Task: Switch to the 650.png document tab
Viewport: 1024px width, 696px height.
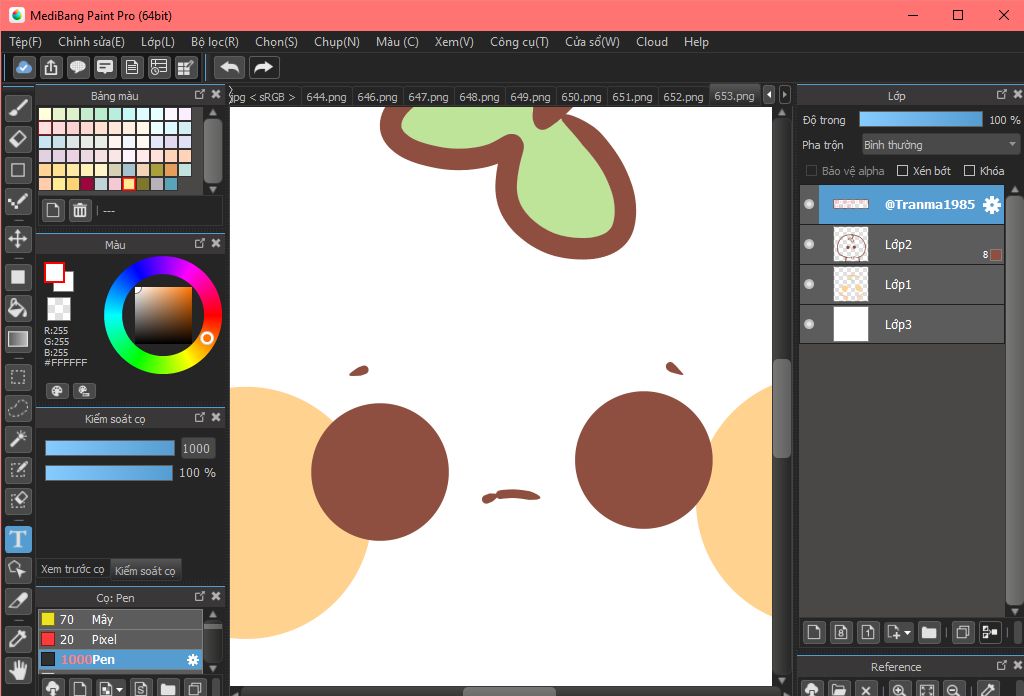Action: coord(581,97)
